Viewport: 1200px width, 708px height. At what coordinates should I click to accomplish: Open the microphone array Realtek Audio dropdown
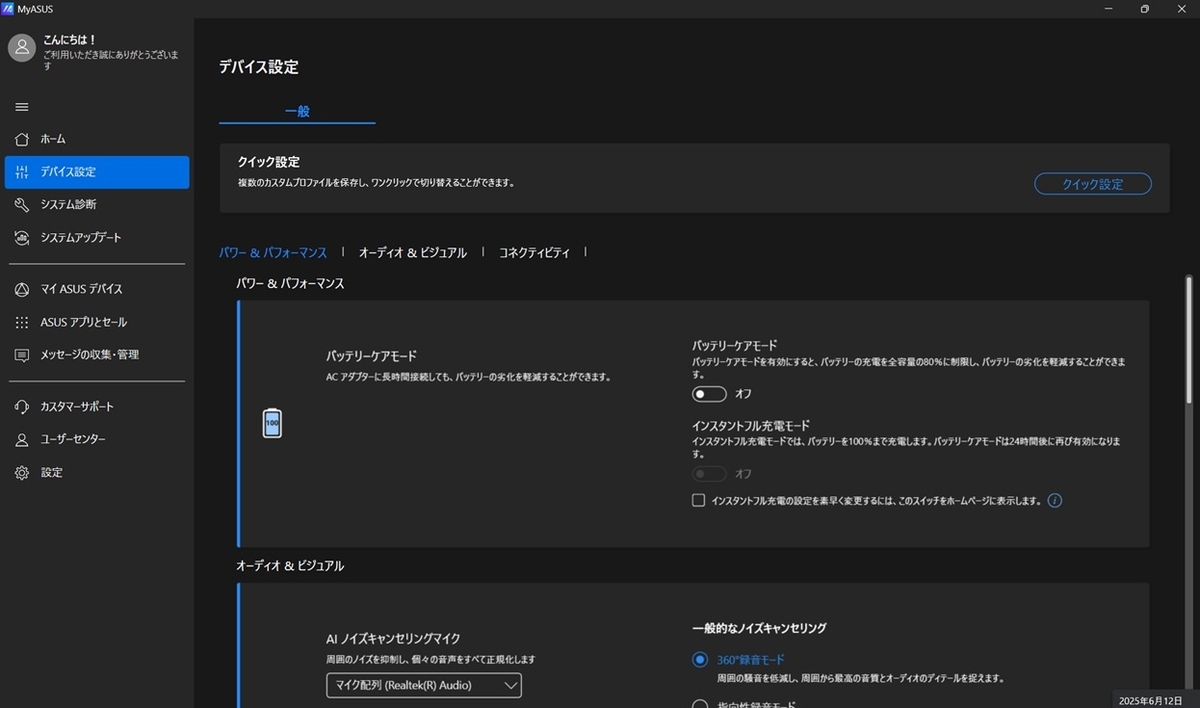(424, 685)
